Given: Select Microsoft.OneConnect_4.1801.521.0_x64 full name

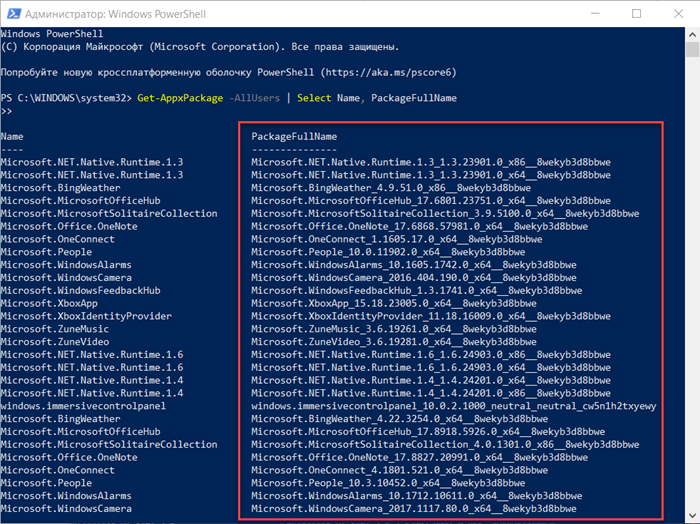Looking at the screenshot, I should (400, 470).
